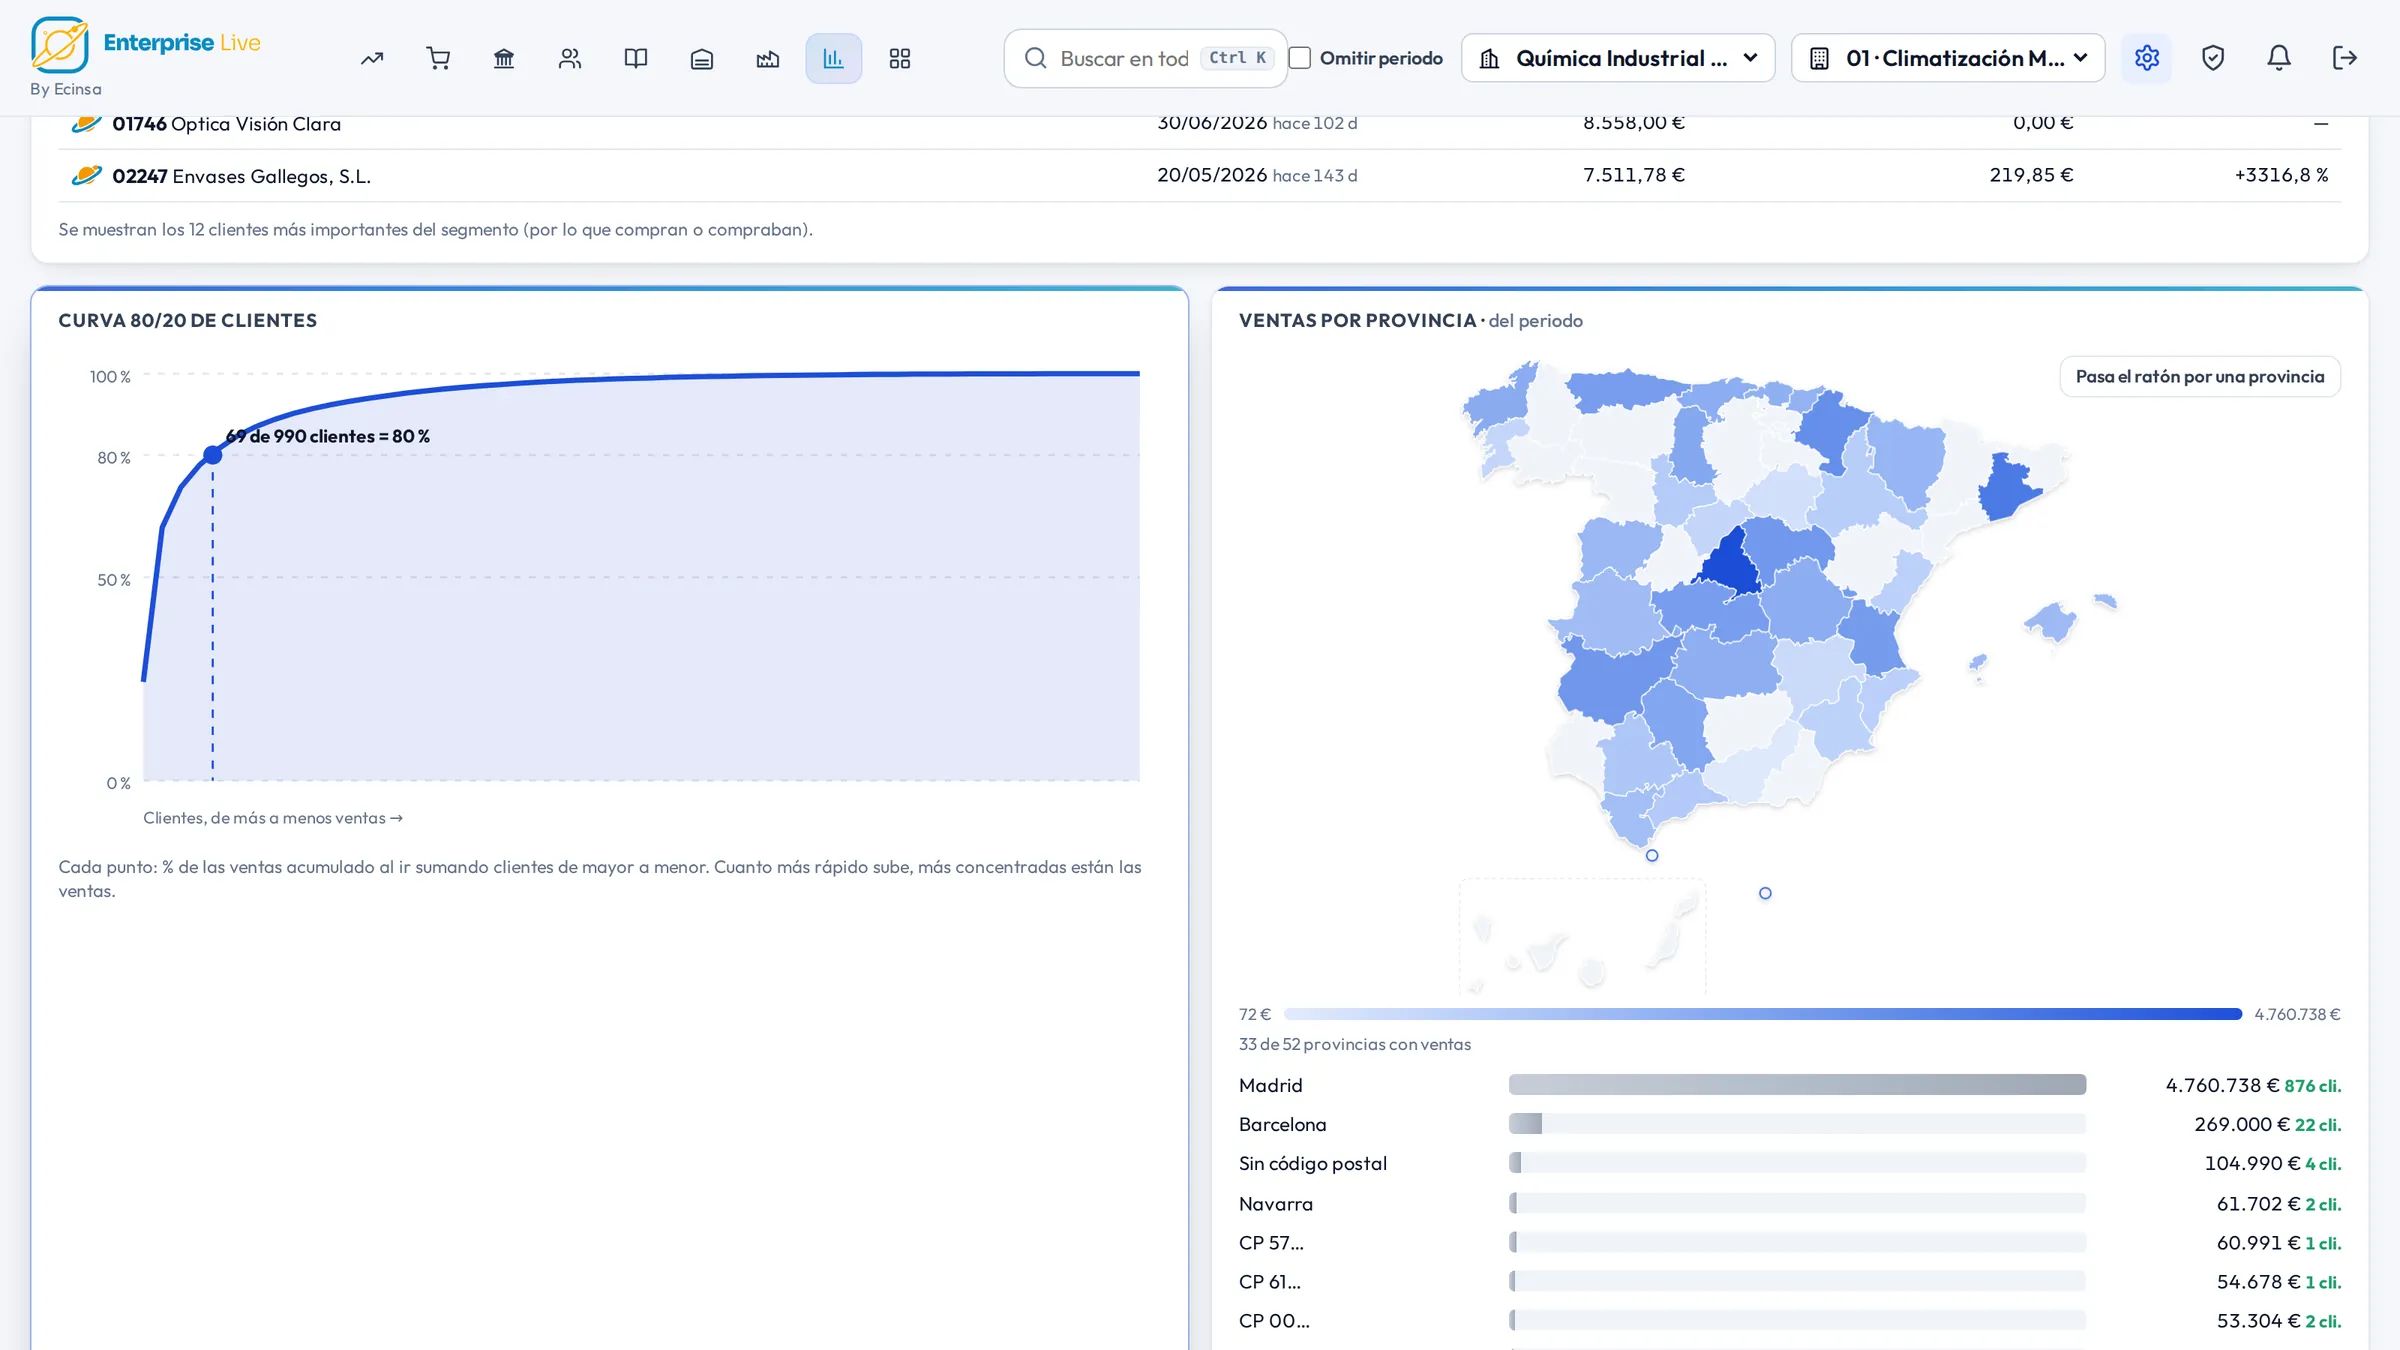Click the Sin código postal row
Image resolution: width=2400 pixels, height=1350 pixels.
(1790, 1163)
